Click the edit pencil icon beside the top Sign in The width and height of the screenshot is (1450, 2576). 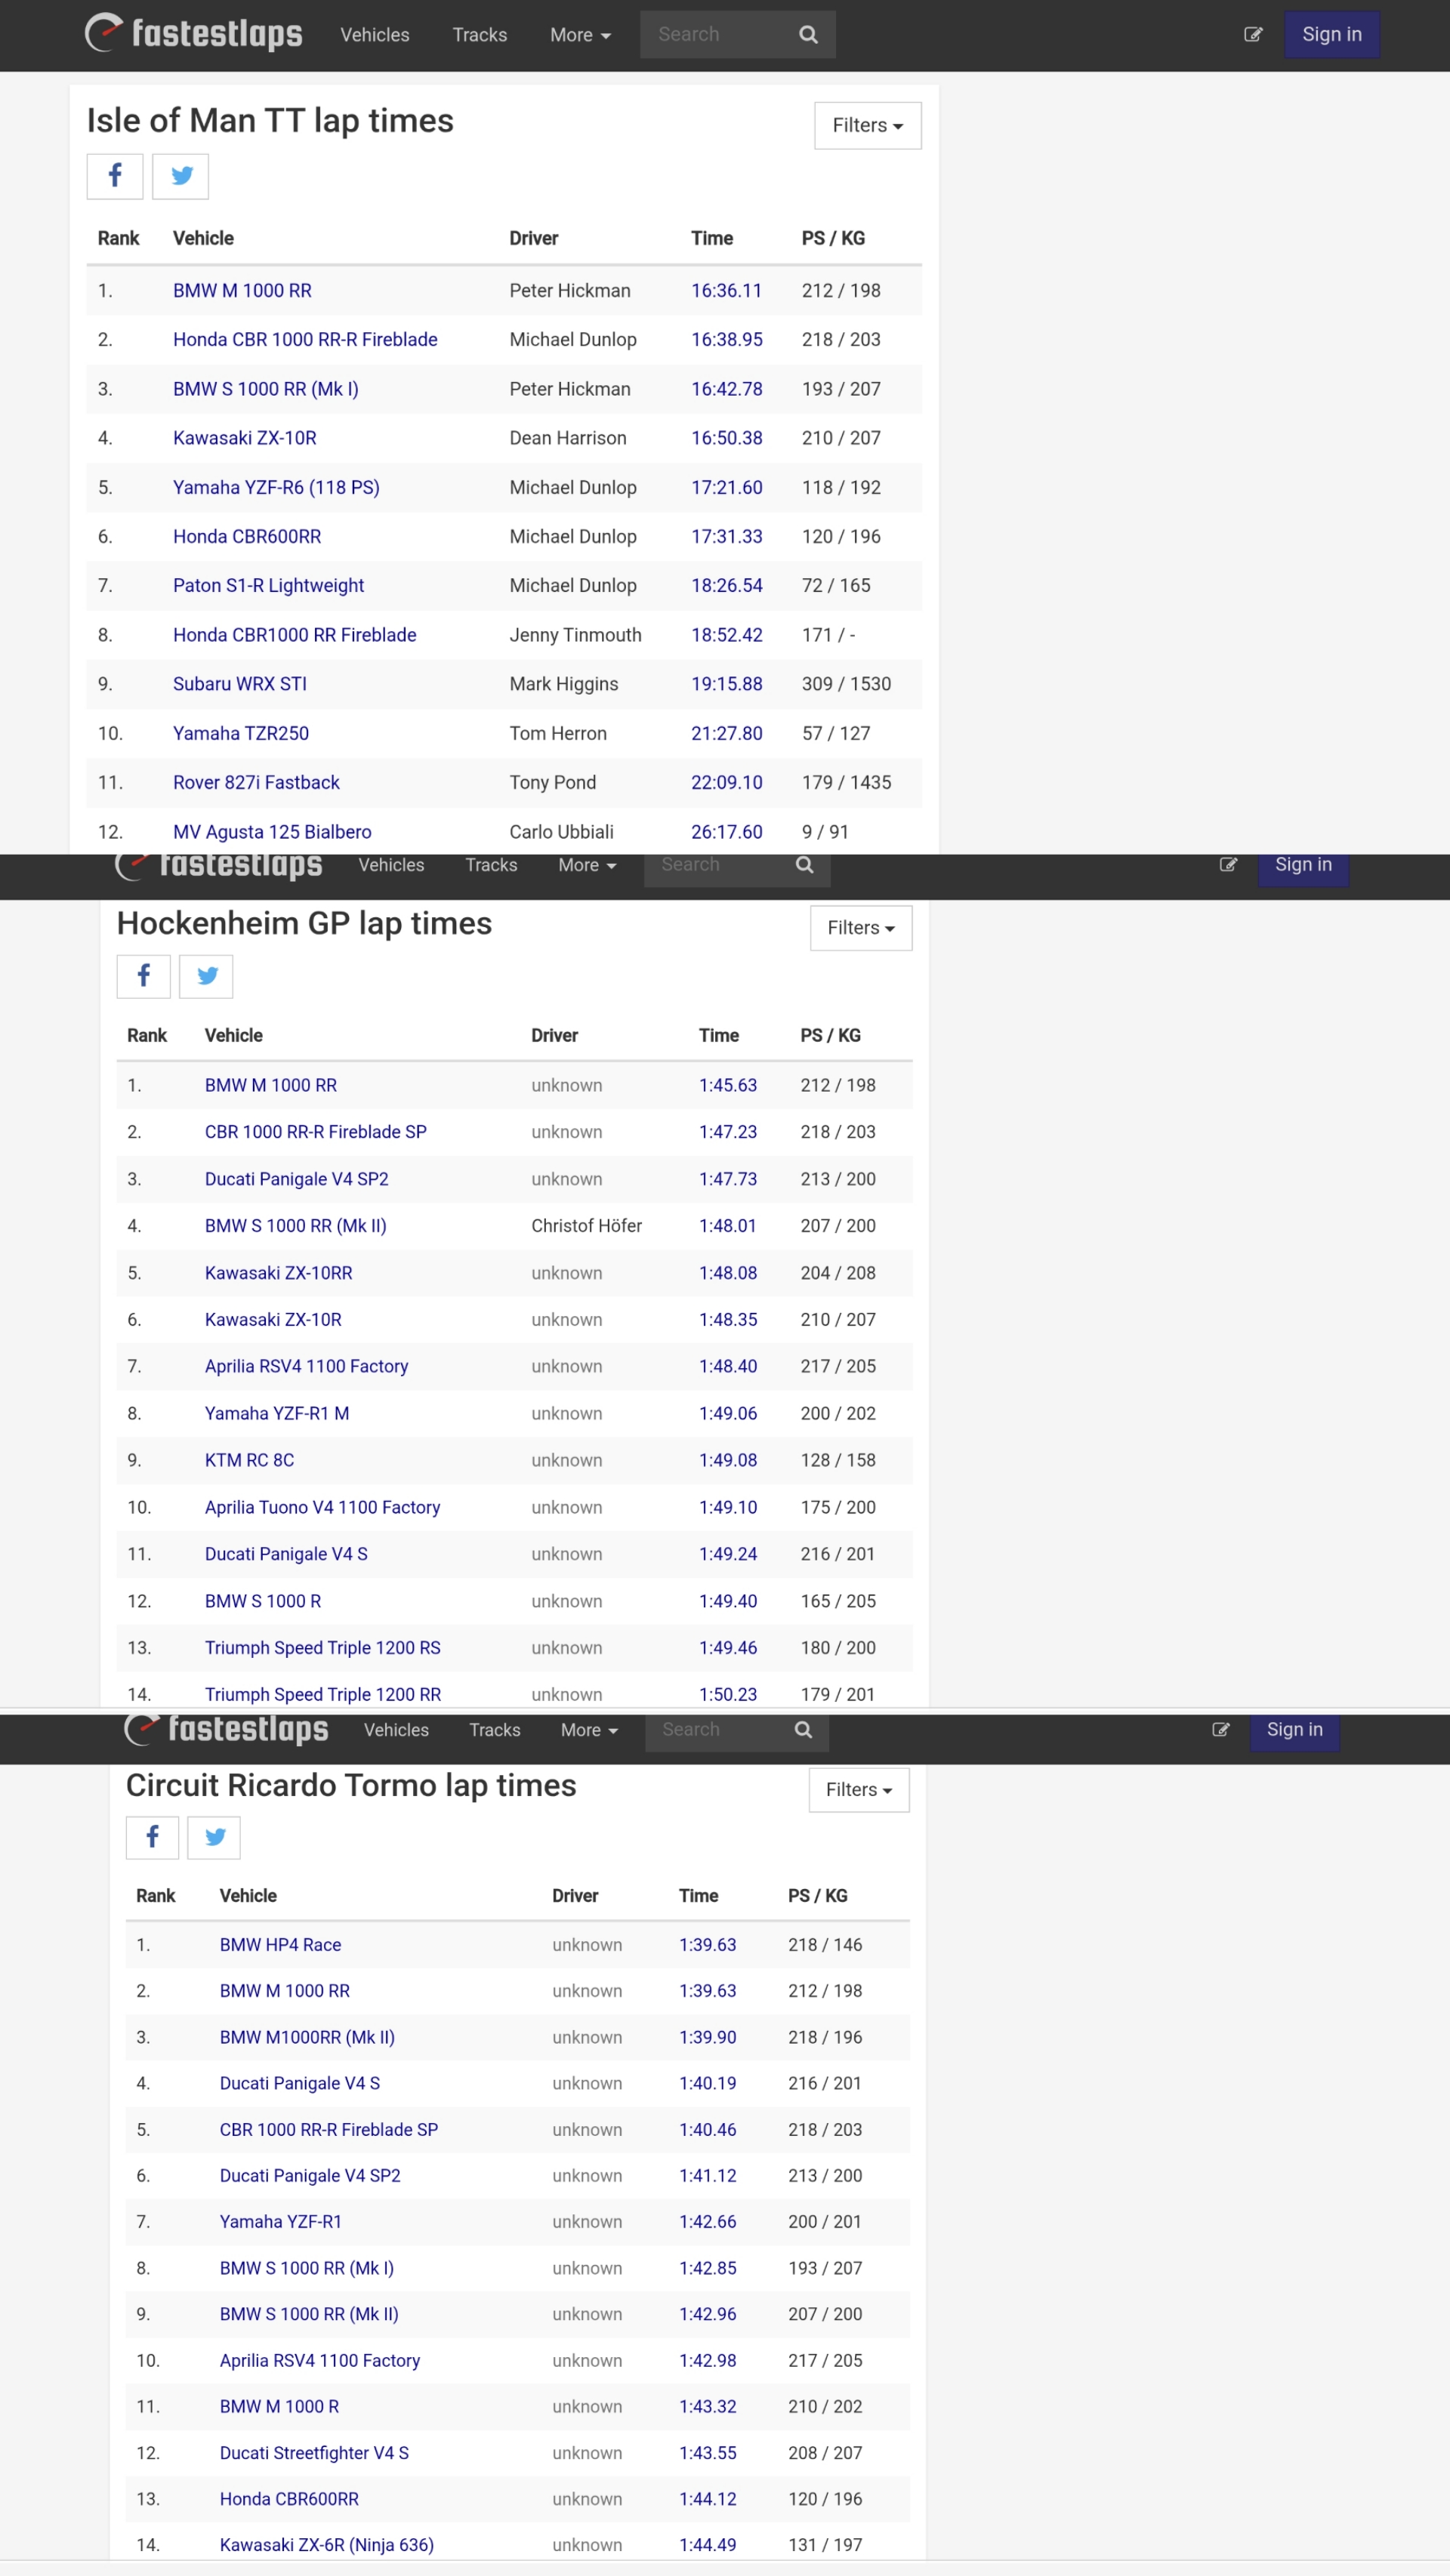click(1253, 35)
